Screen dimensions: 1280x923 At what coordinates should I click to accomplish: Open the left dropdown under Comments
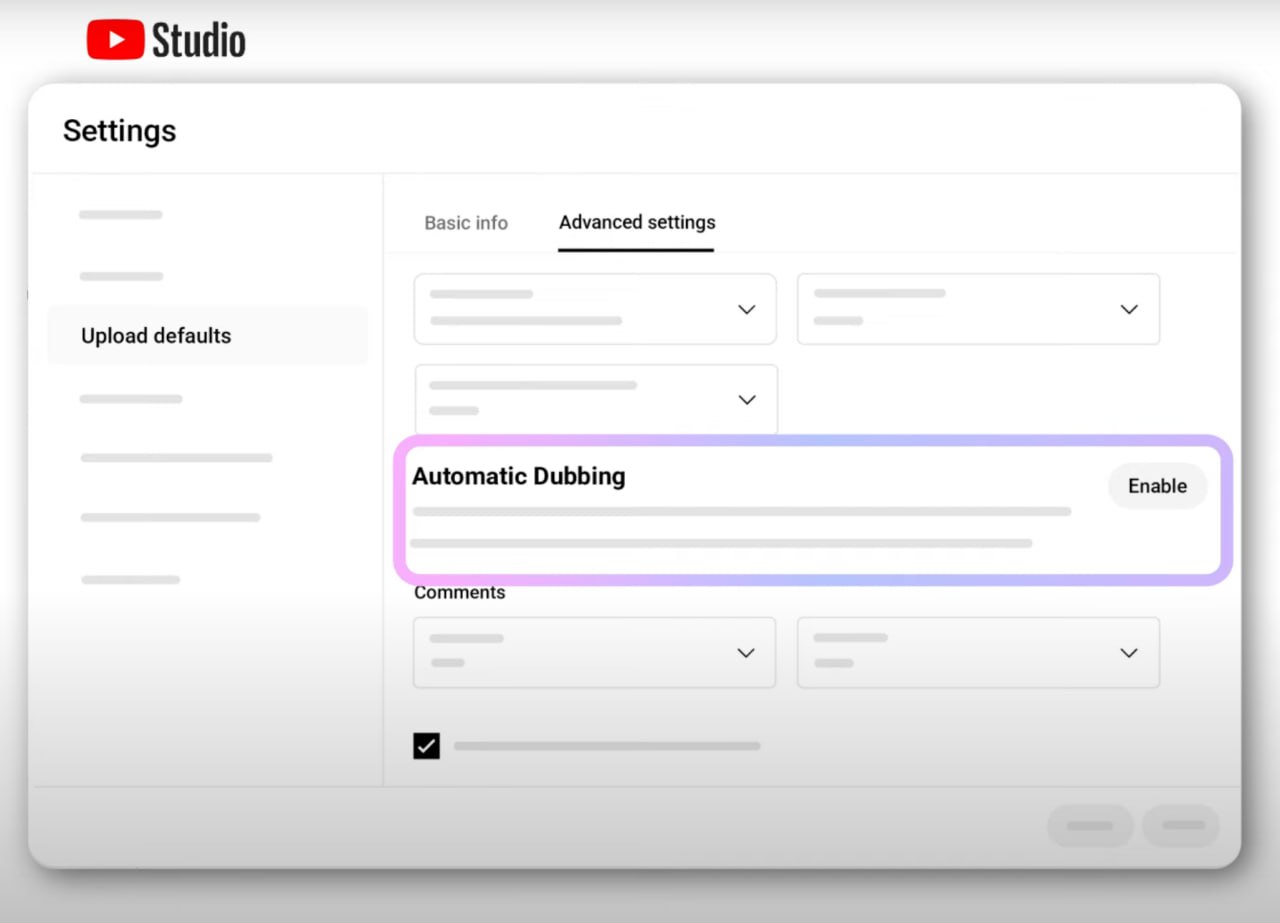coord(595,652)
